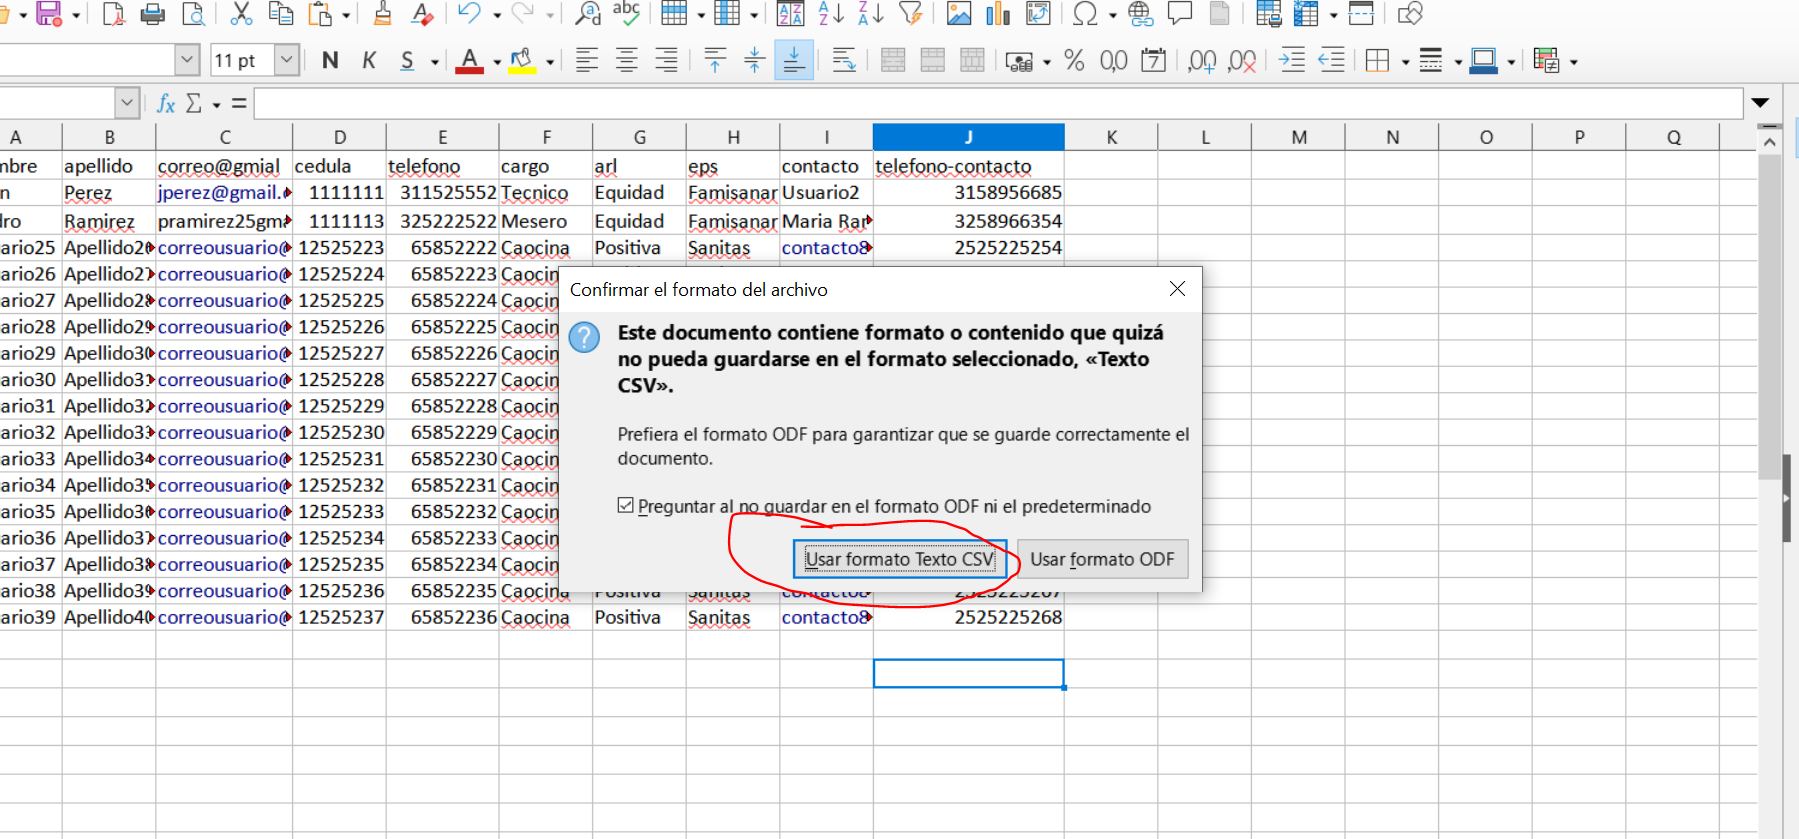Open font color dropdown arrow

coord(497,62)
